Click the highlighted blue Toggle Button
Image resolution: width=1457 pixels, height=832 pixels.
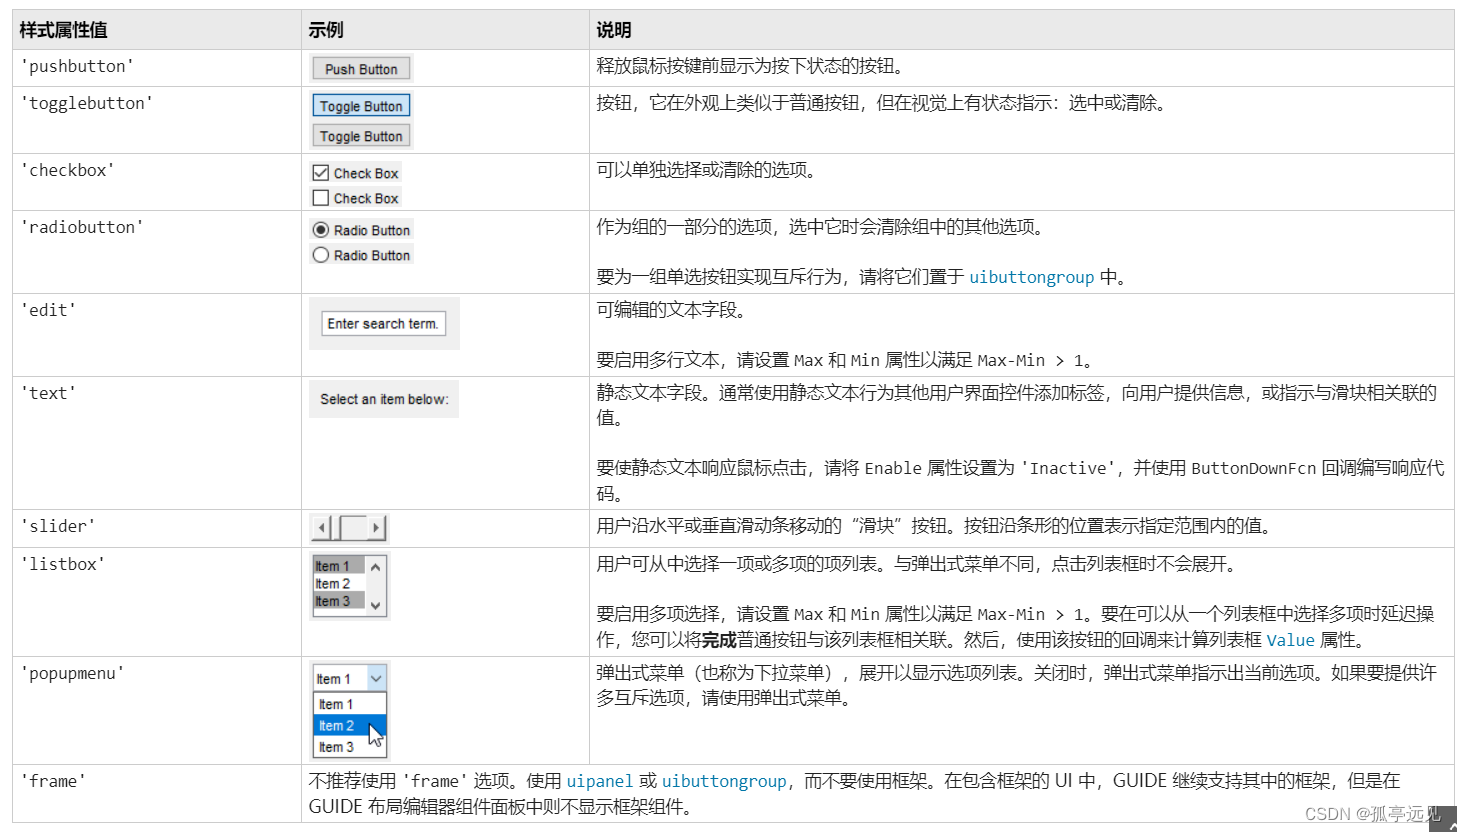click(x=361, y=106)
